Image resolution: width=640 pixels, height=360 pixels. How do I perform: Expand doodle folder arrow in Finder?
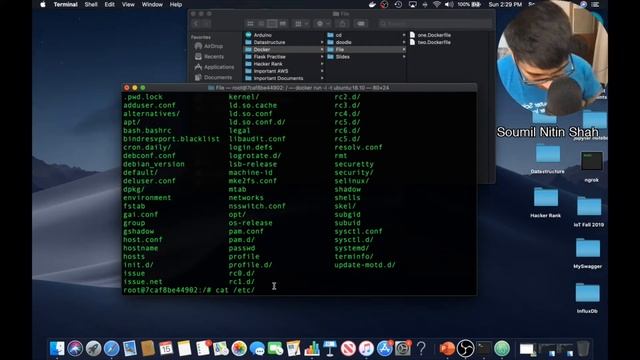[404, 42]
